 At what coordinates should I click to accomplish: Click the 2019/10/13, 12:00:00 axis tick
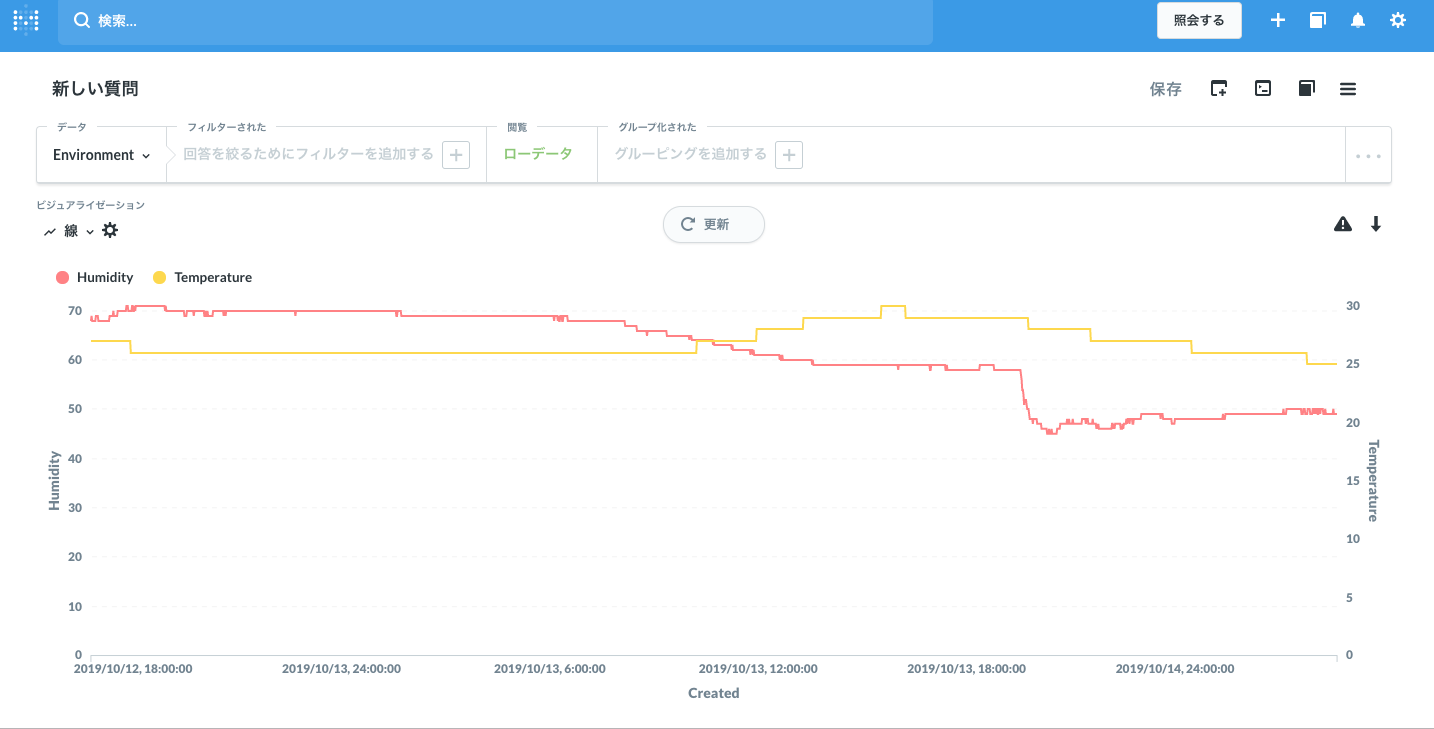(x=758, y=669)
